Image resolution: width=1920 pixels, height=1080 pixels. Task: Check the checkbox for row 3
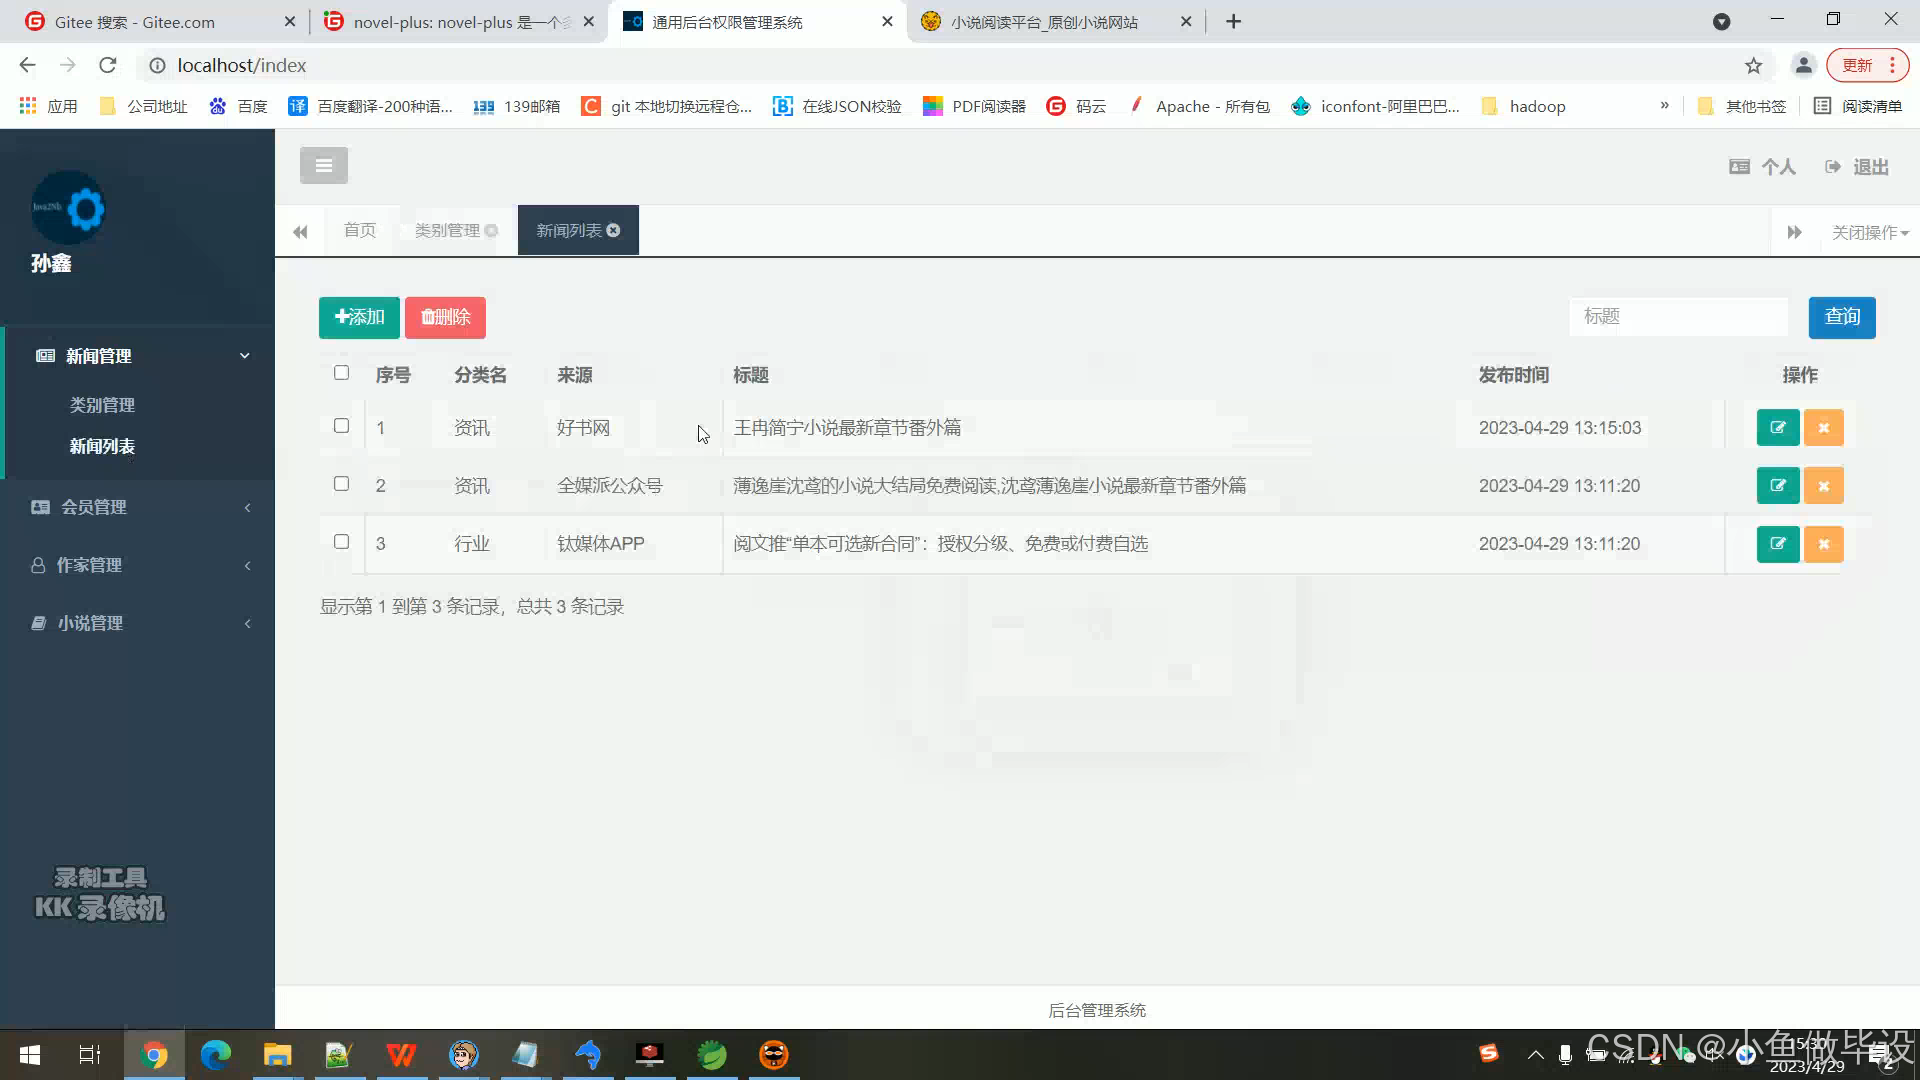tap(341, 542)
